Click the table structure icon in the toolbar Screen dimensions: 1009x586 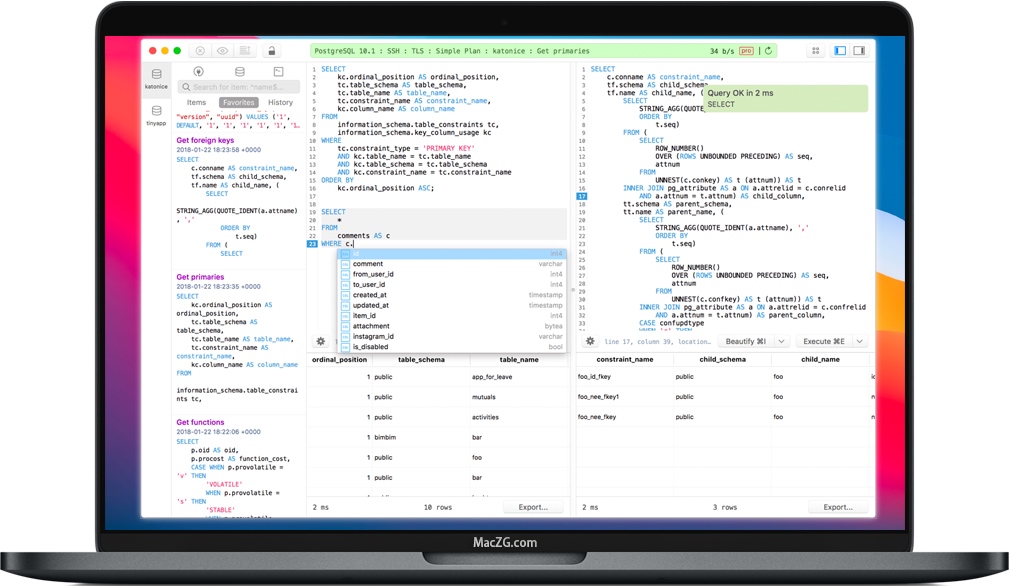point(245,50)
